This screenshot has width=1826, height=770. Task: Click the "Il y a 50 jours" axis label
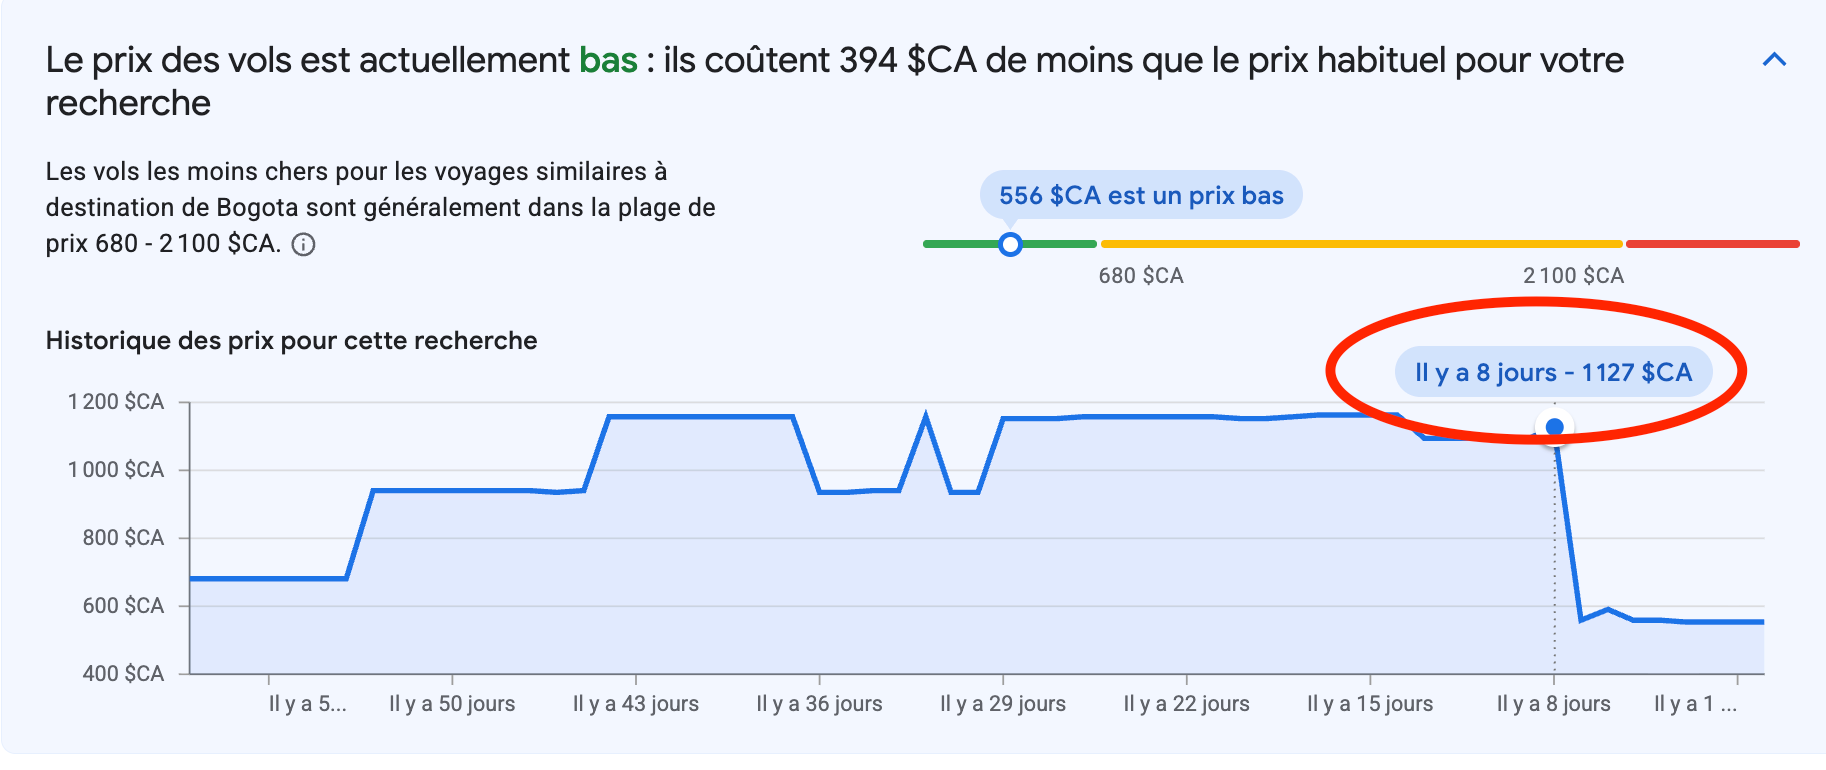(x=452, y=704)
